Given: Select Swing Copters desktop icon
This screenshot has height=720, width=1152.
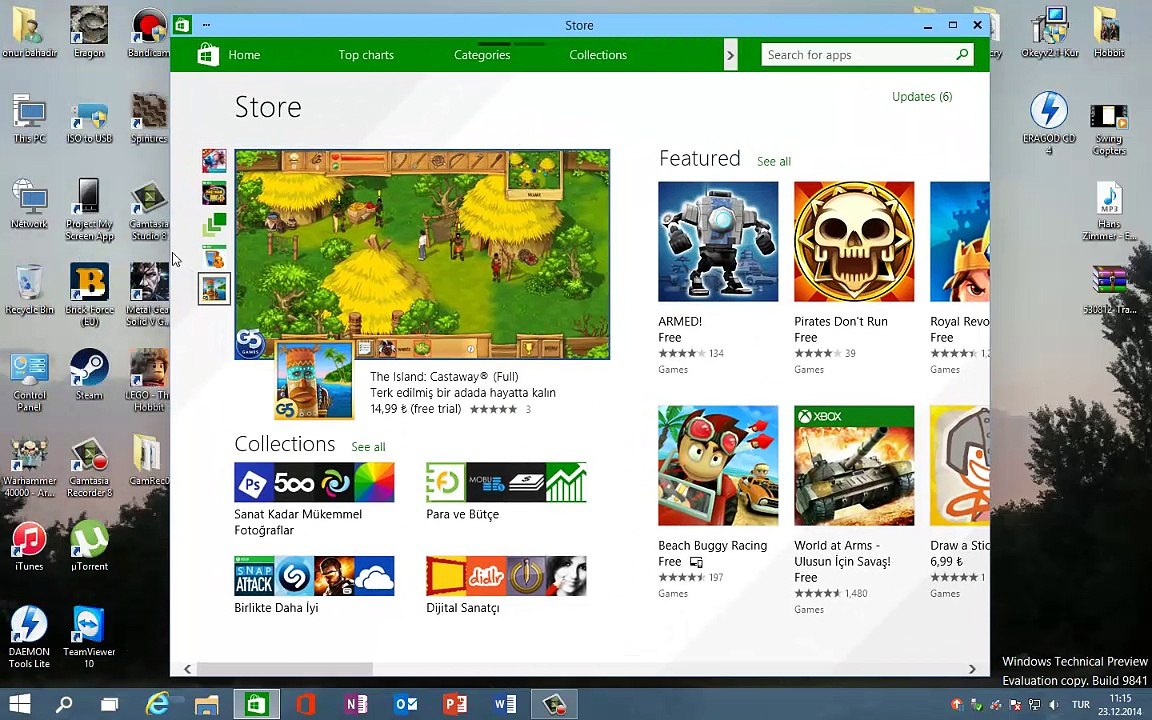Looking at the screenshot, I should [1109, 129].
